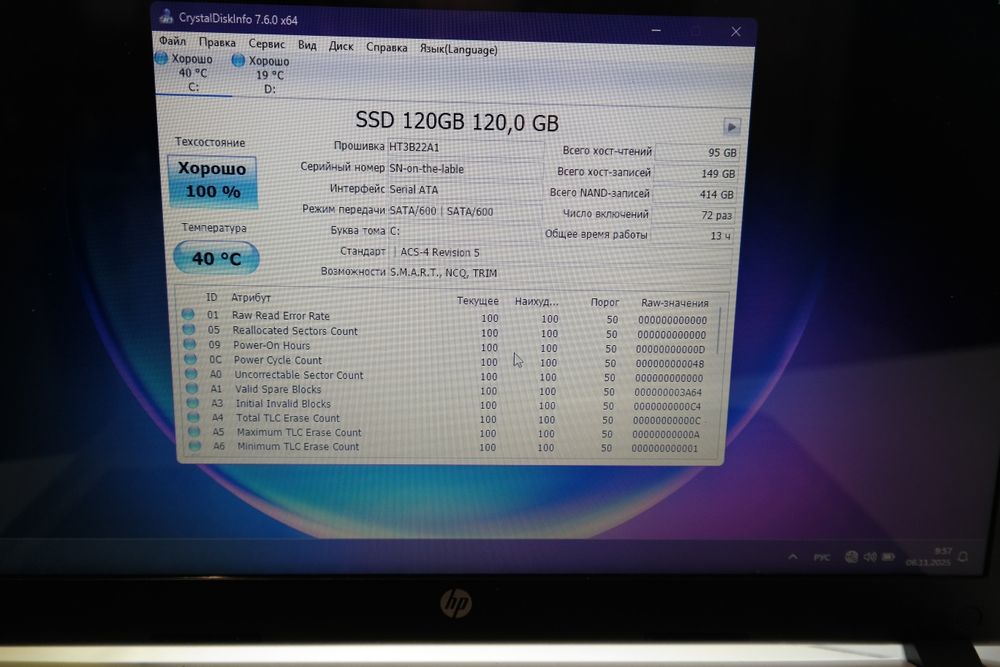Click the SSD 120GB 120,0 GB disk title
Screen dimensions: 1000x667
click(x=457, y=121)
